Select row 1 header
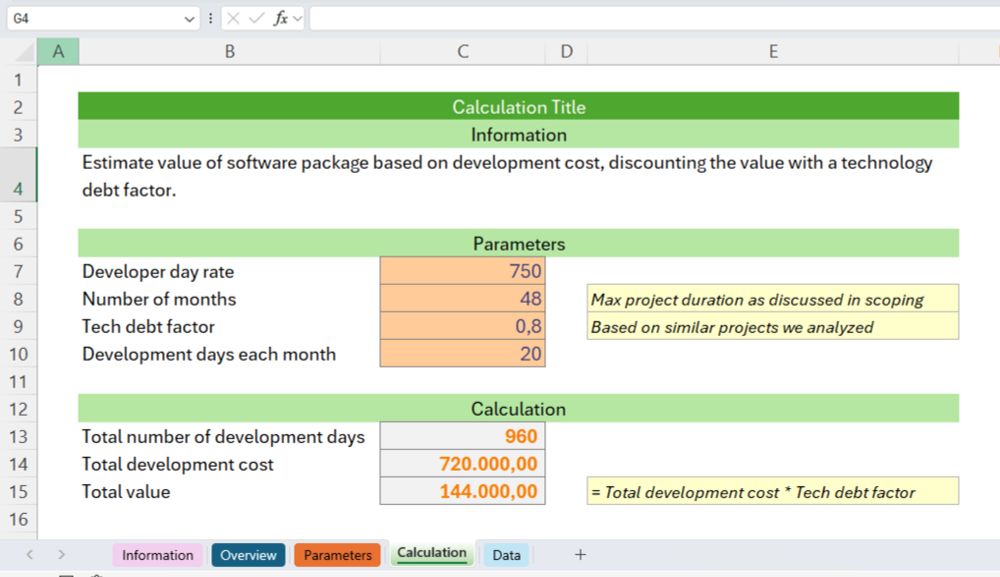1000x577 pixels. coord(18,80)
